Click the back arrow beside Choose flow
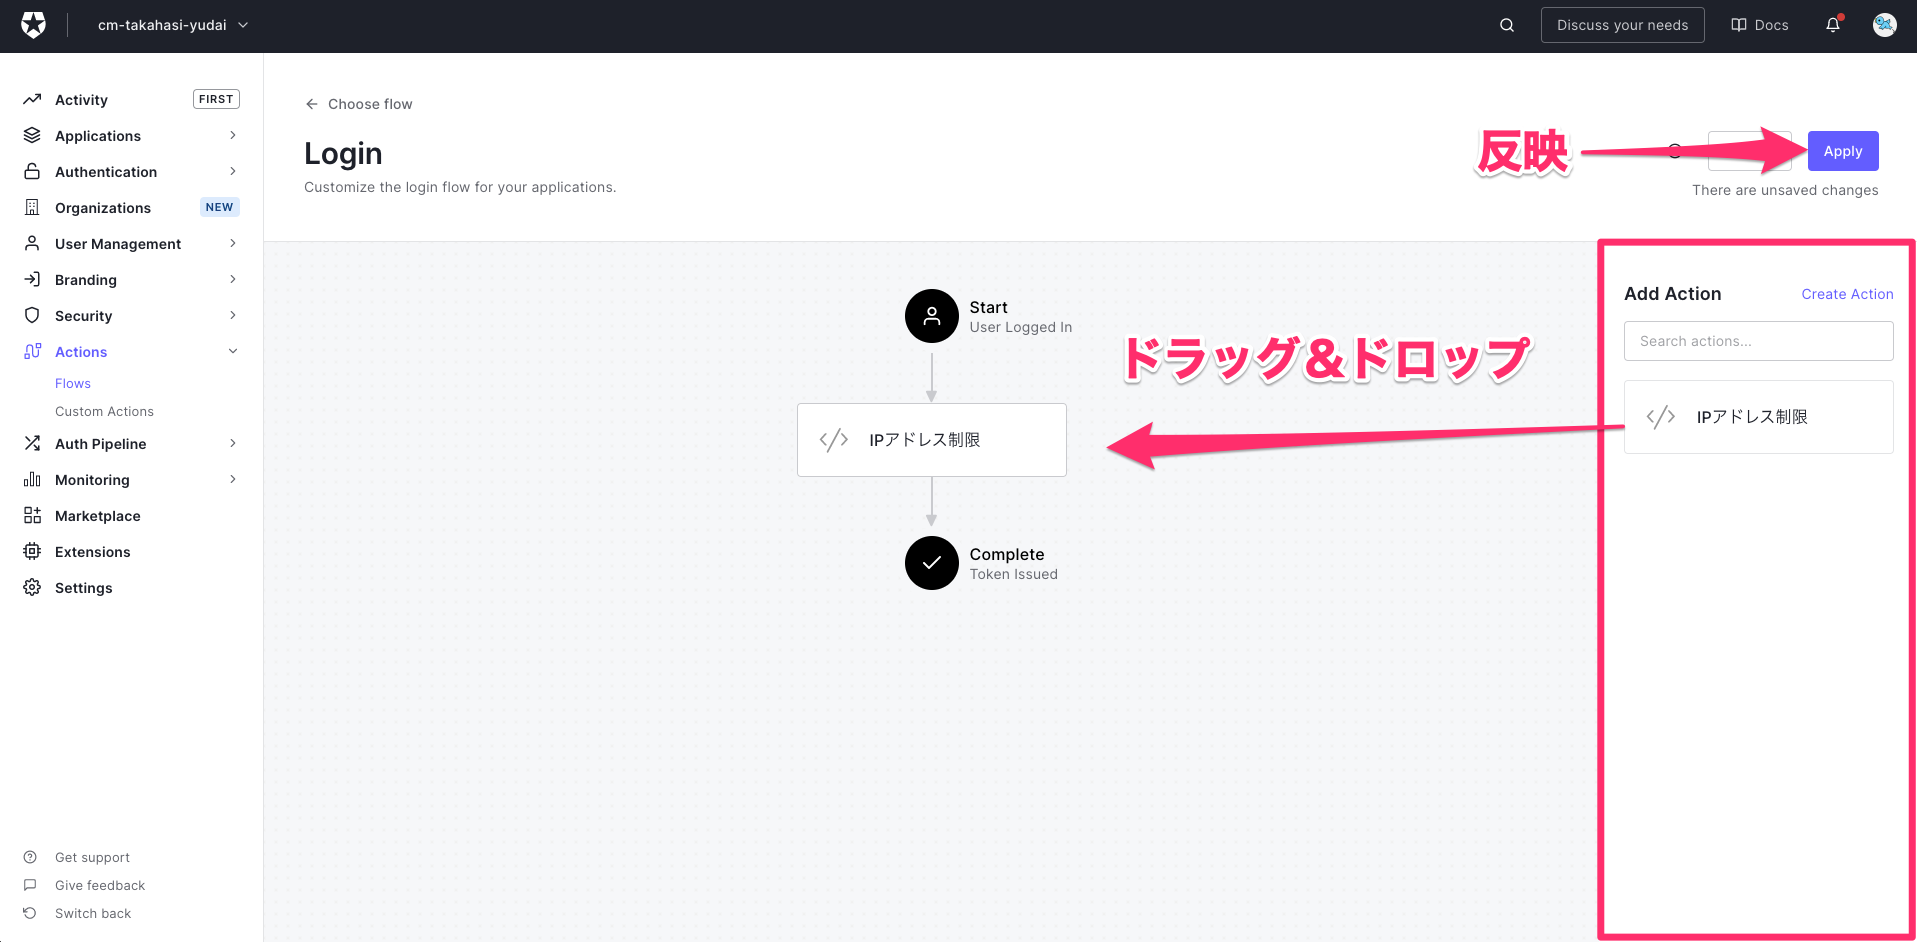 pos(311,103)
